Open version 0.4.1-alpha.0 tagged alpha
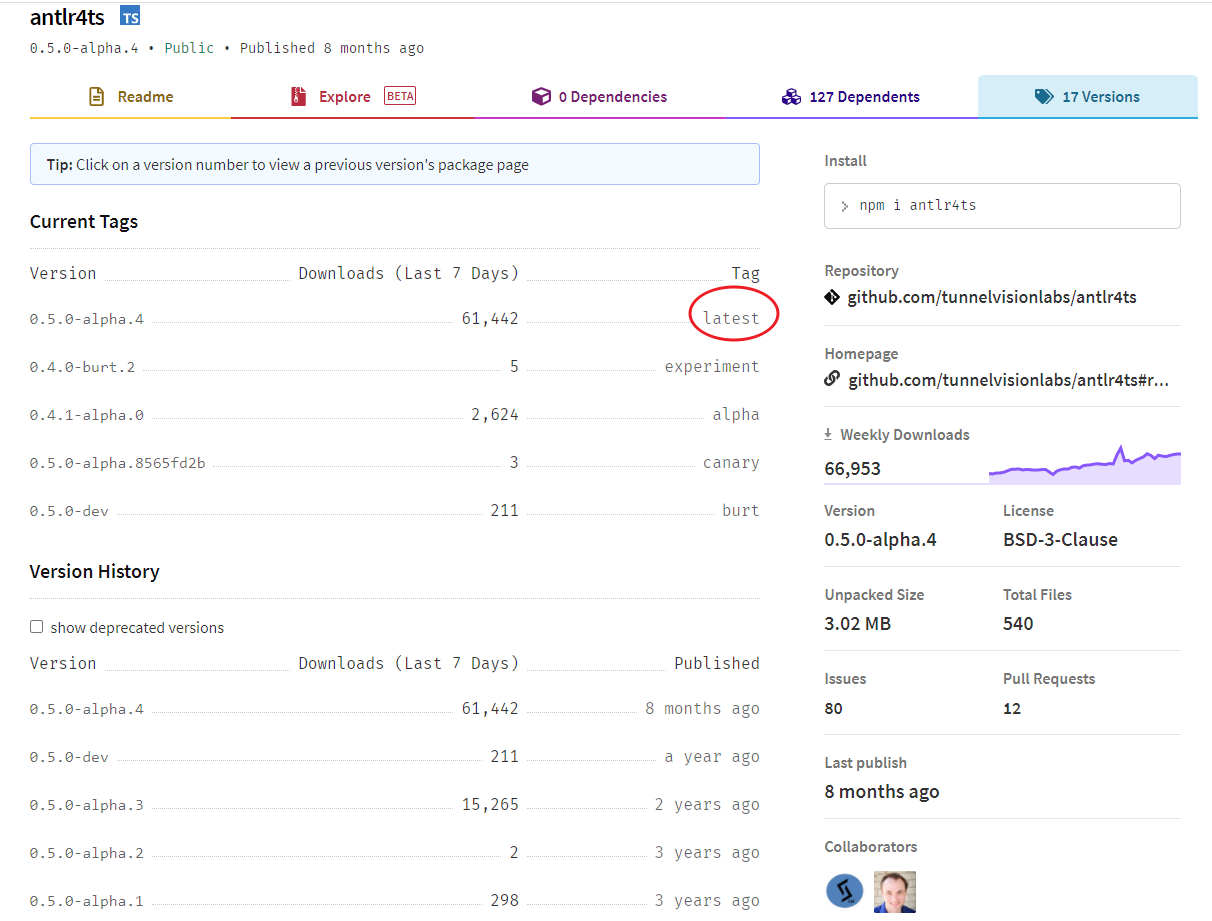 [86, 415]
